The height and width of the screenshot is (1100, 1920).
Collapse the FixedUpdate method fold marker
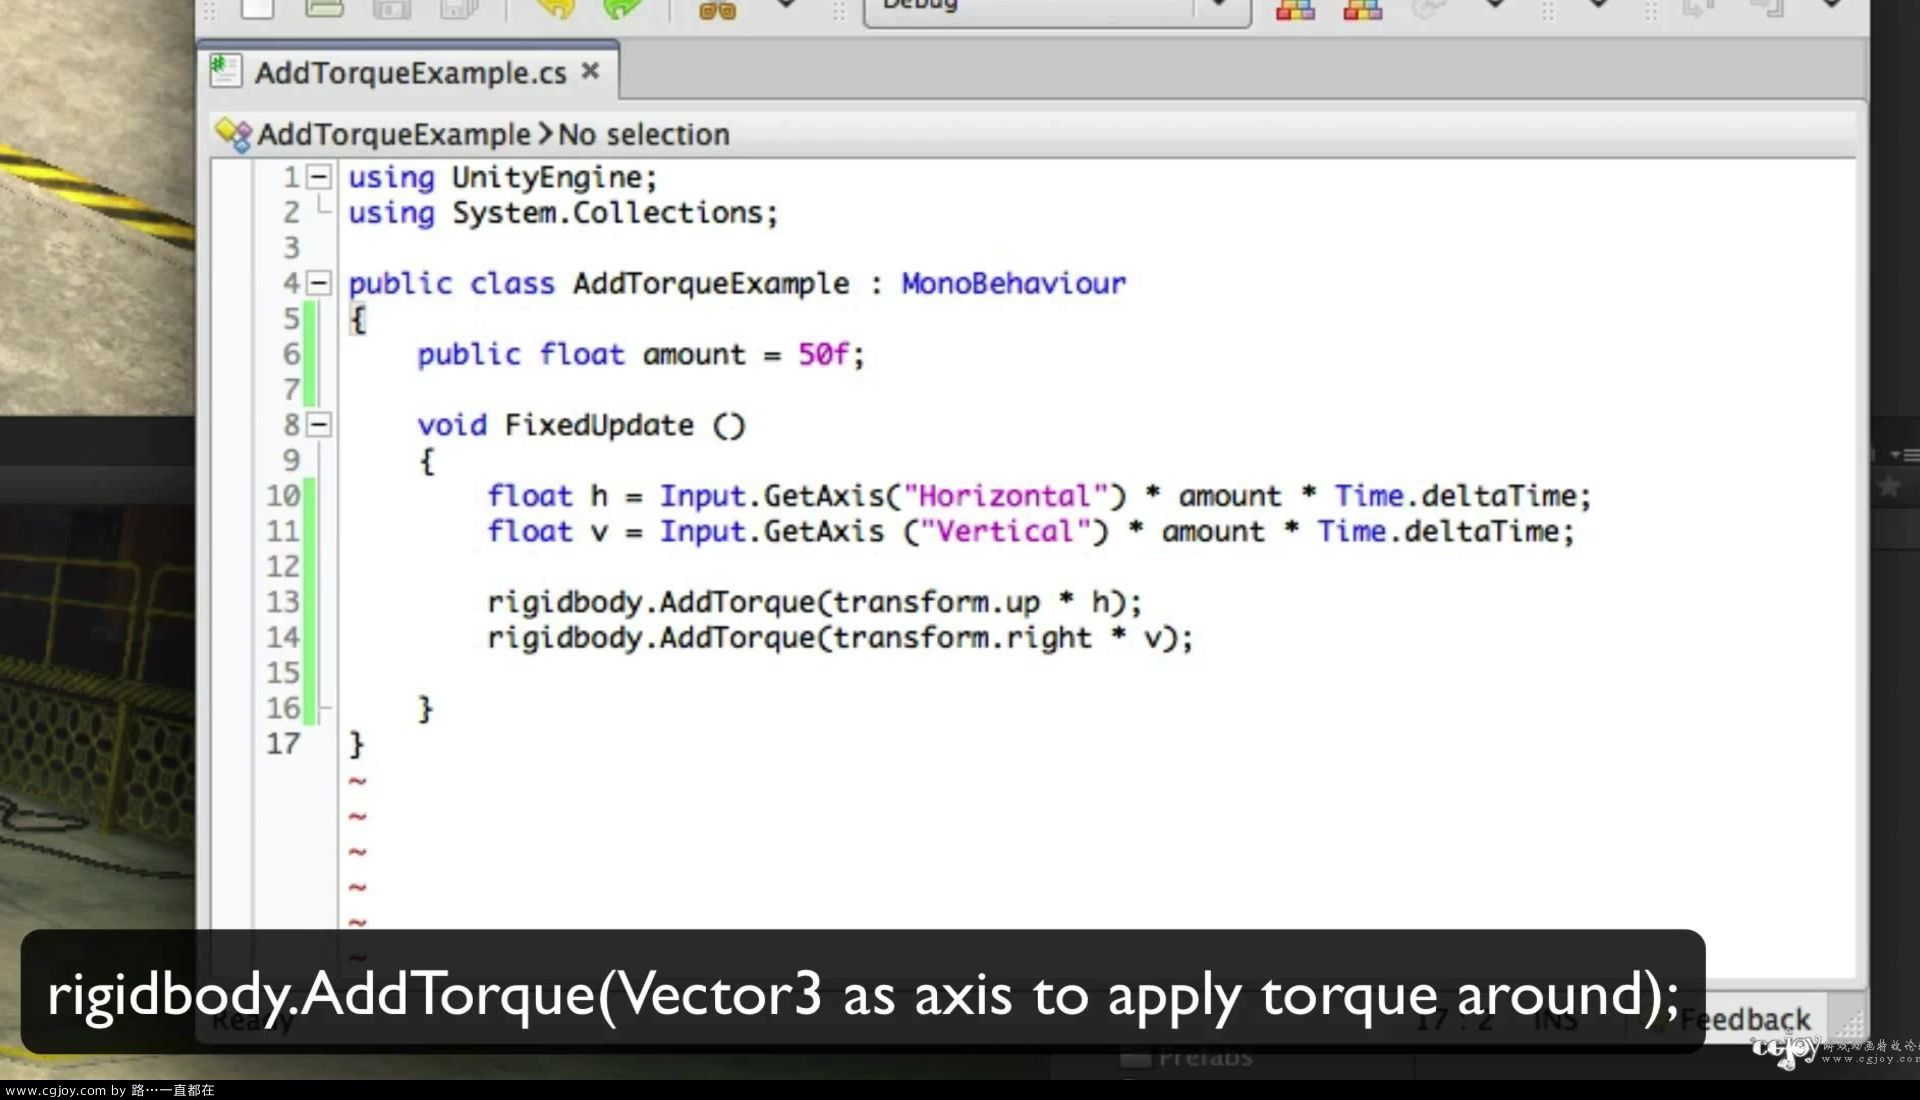[318, 424]
